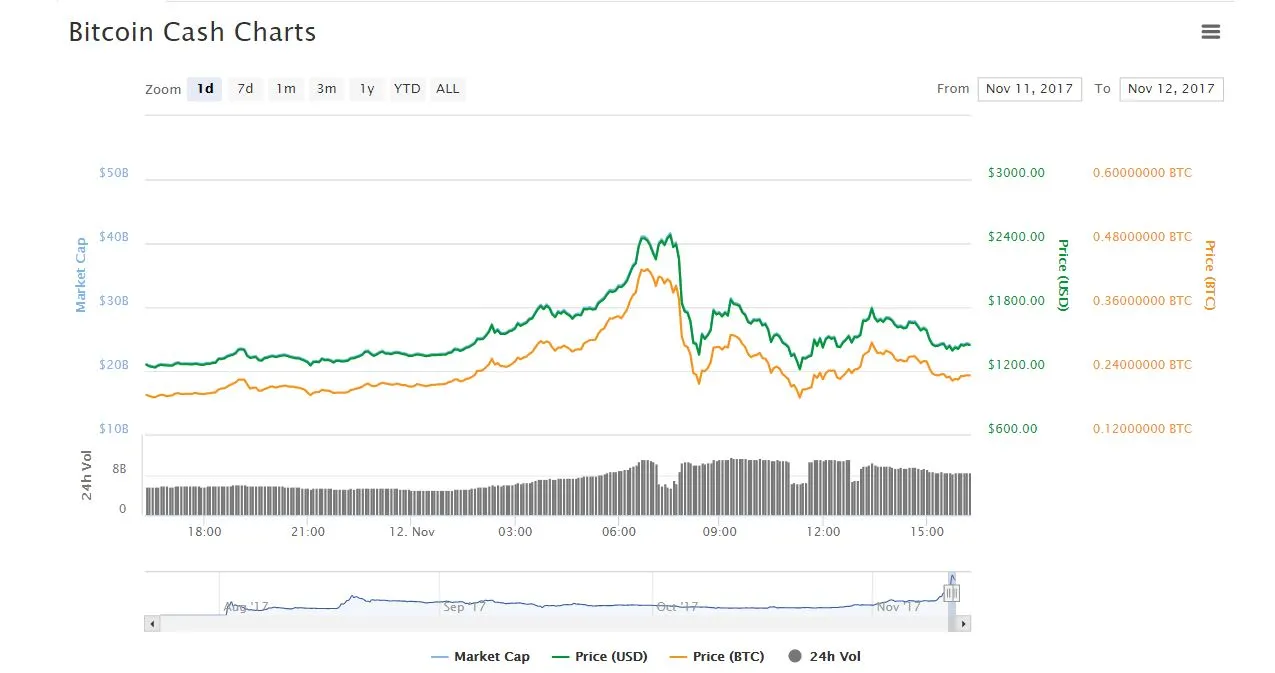Choose the ALL zoom option
The image size is (1275, 673).
[448, 89]
